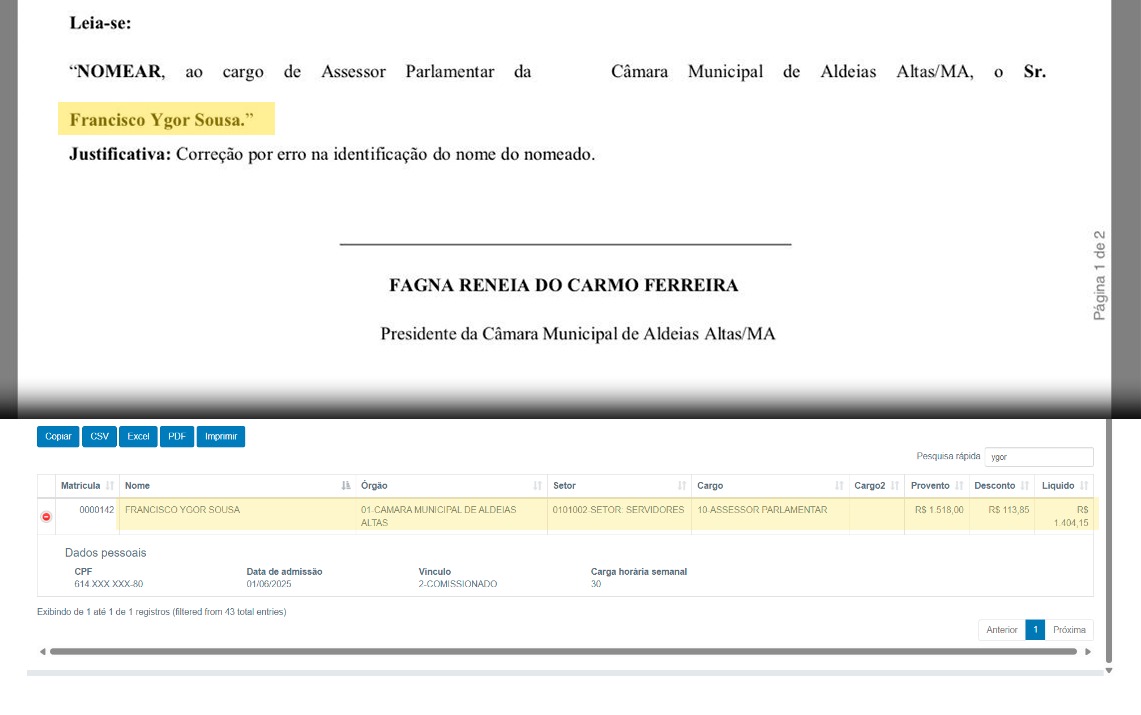Image resolution: width=1141 pixels, height=715 pixels.
Task: Select page 1 in pagination
Action: coord(1035,630)
